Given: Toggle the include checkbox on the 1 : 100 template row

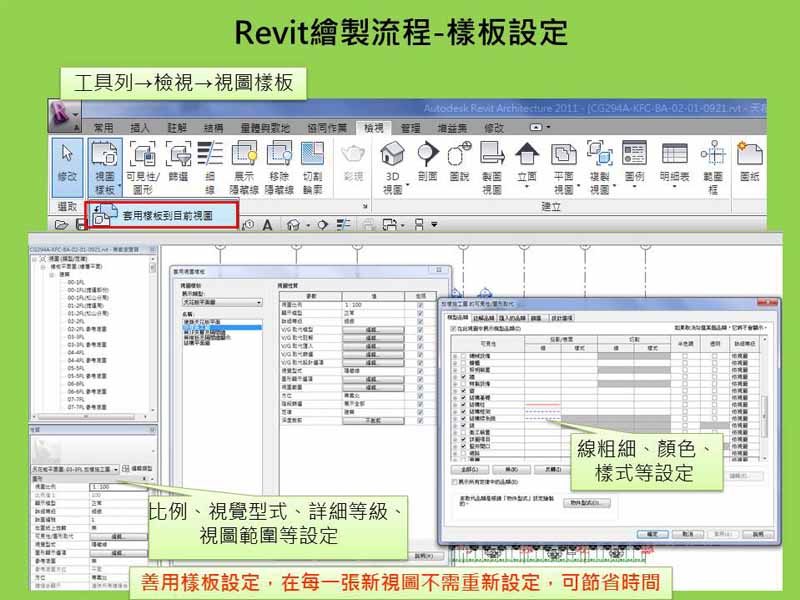Looking at the screenshot, I should click(x=420, y=305).
